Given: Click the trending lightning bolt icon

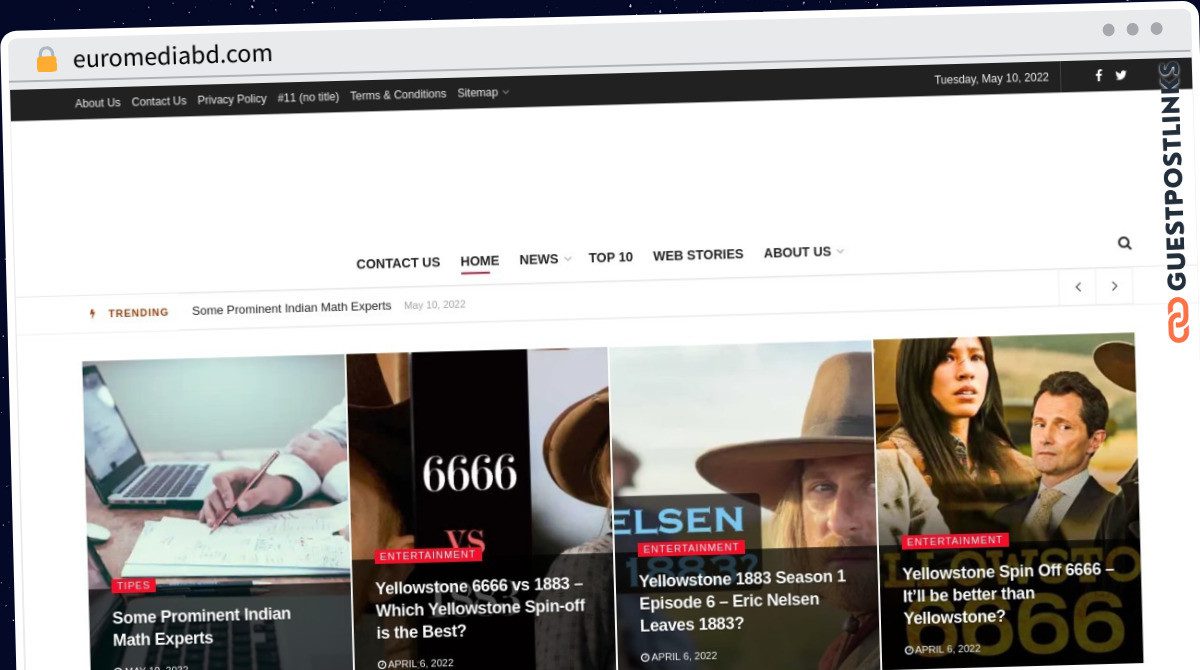Looking at the screenshot, I should pyautogui.click(x=92, y=313).
